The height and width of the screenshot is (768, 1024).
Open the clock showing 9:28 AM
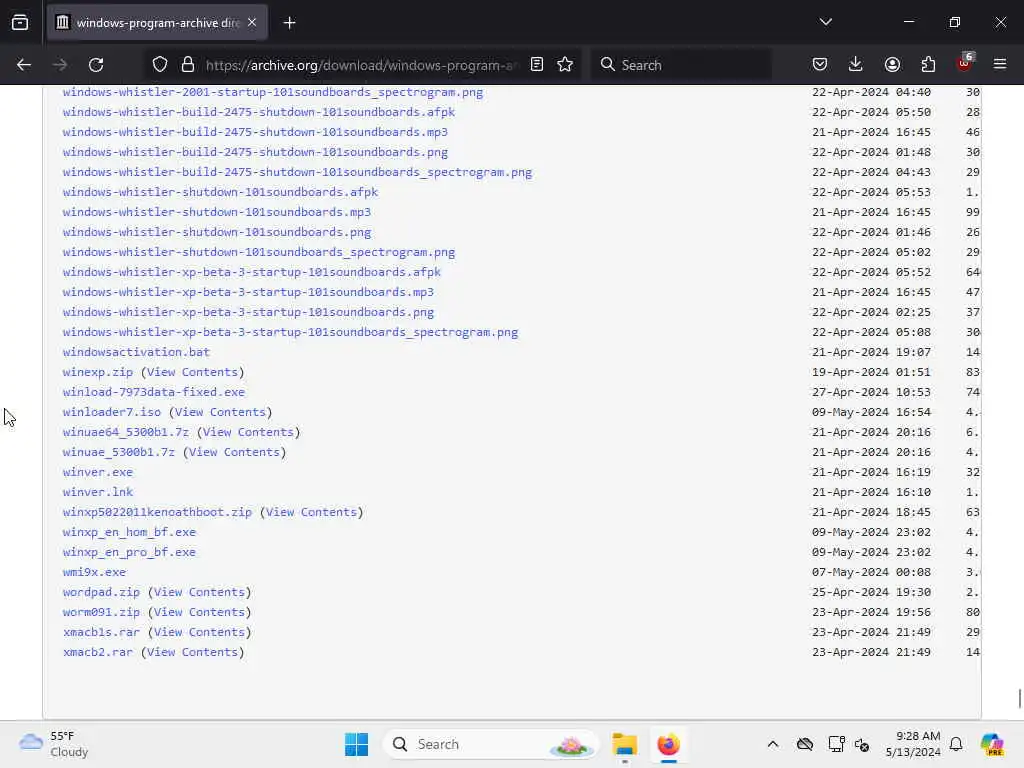(913, 744)
